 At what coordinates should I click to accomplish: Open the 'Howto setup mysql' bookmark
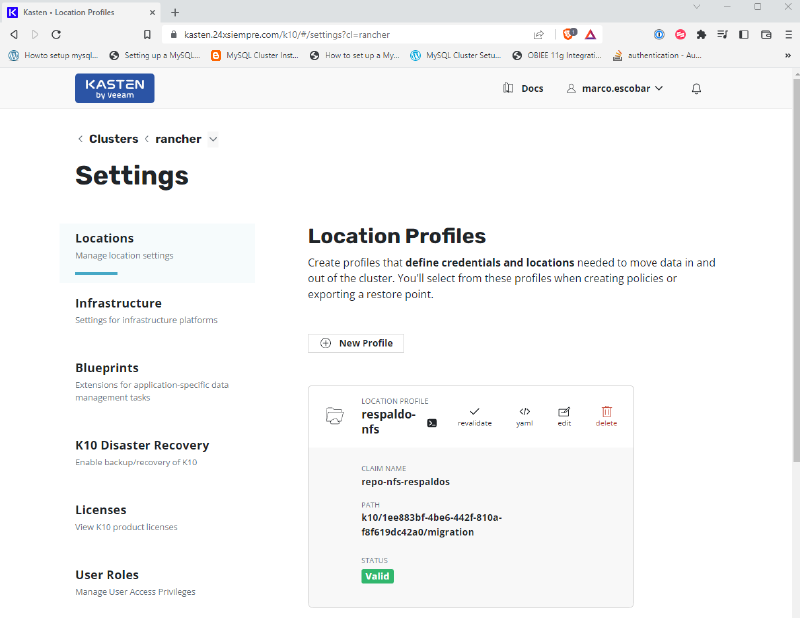click(54, 55)
